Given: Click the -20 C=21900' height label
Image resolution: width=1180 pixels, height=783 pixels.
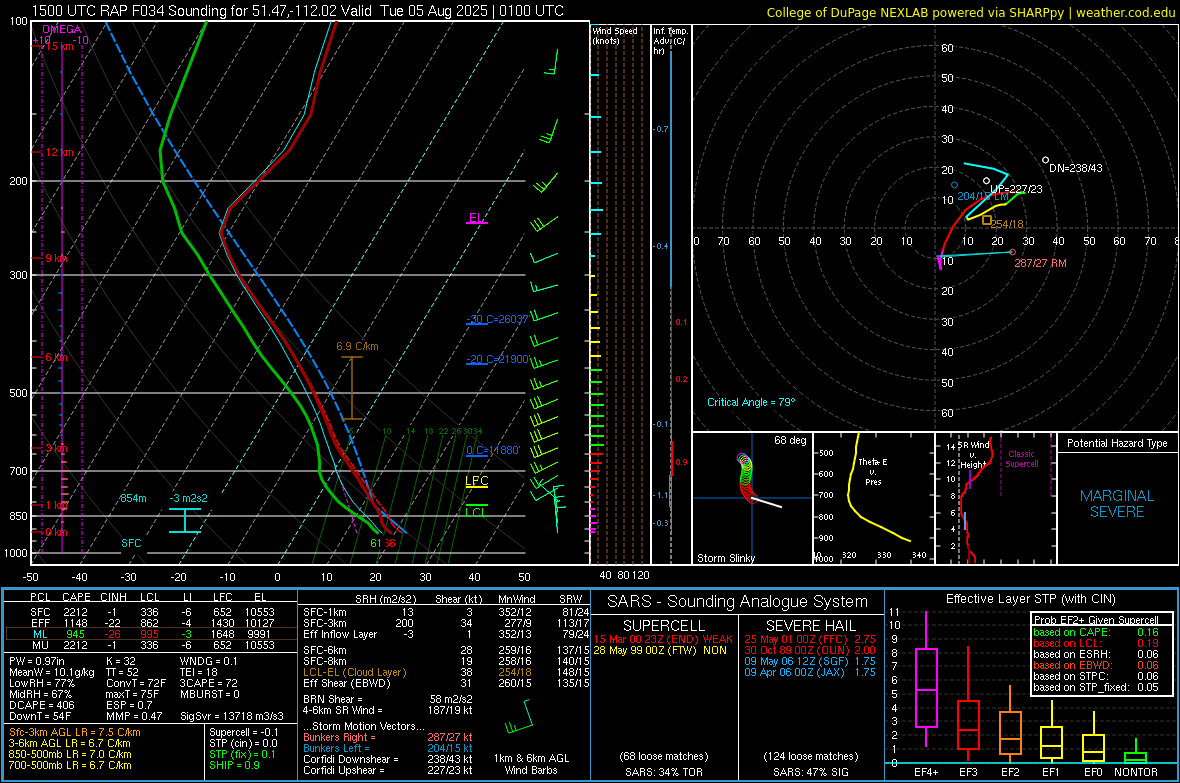Looking at the screenshot, I should (x=497, y=359).
